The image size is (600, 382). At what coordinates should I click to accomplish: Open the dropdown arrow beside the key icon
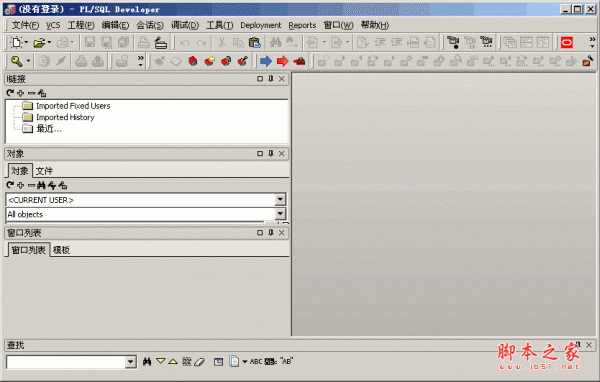(x=28, y=61)
